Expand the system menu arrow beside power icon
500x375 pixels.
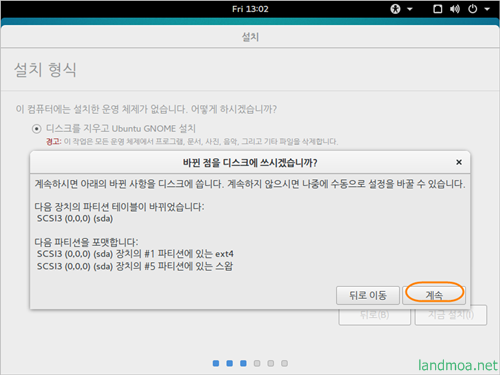coord(487,9)
